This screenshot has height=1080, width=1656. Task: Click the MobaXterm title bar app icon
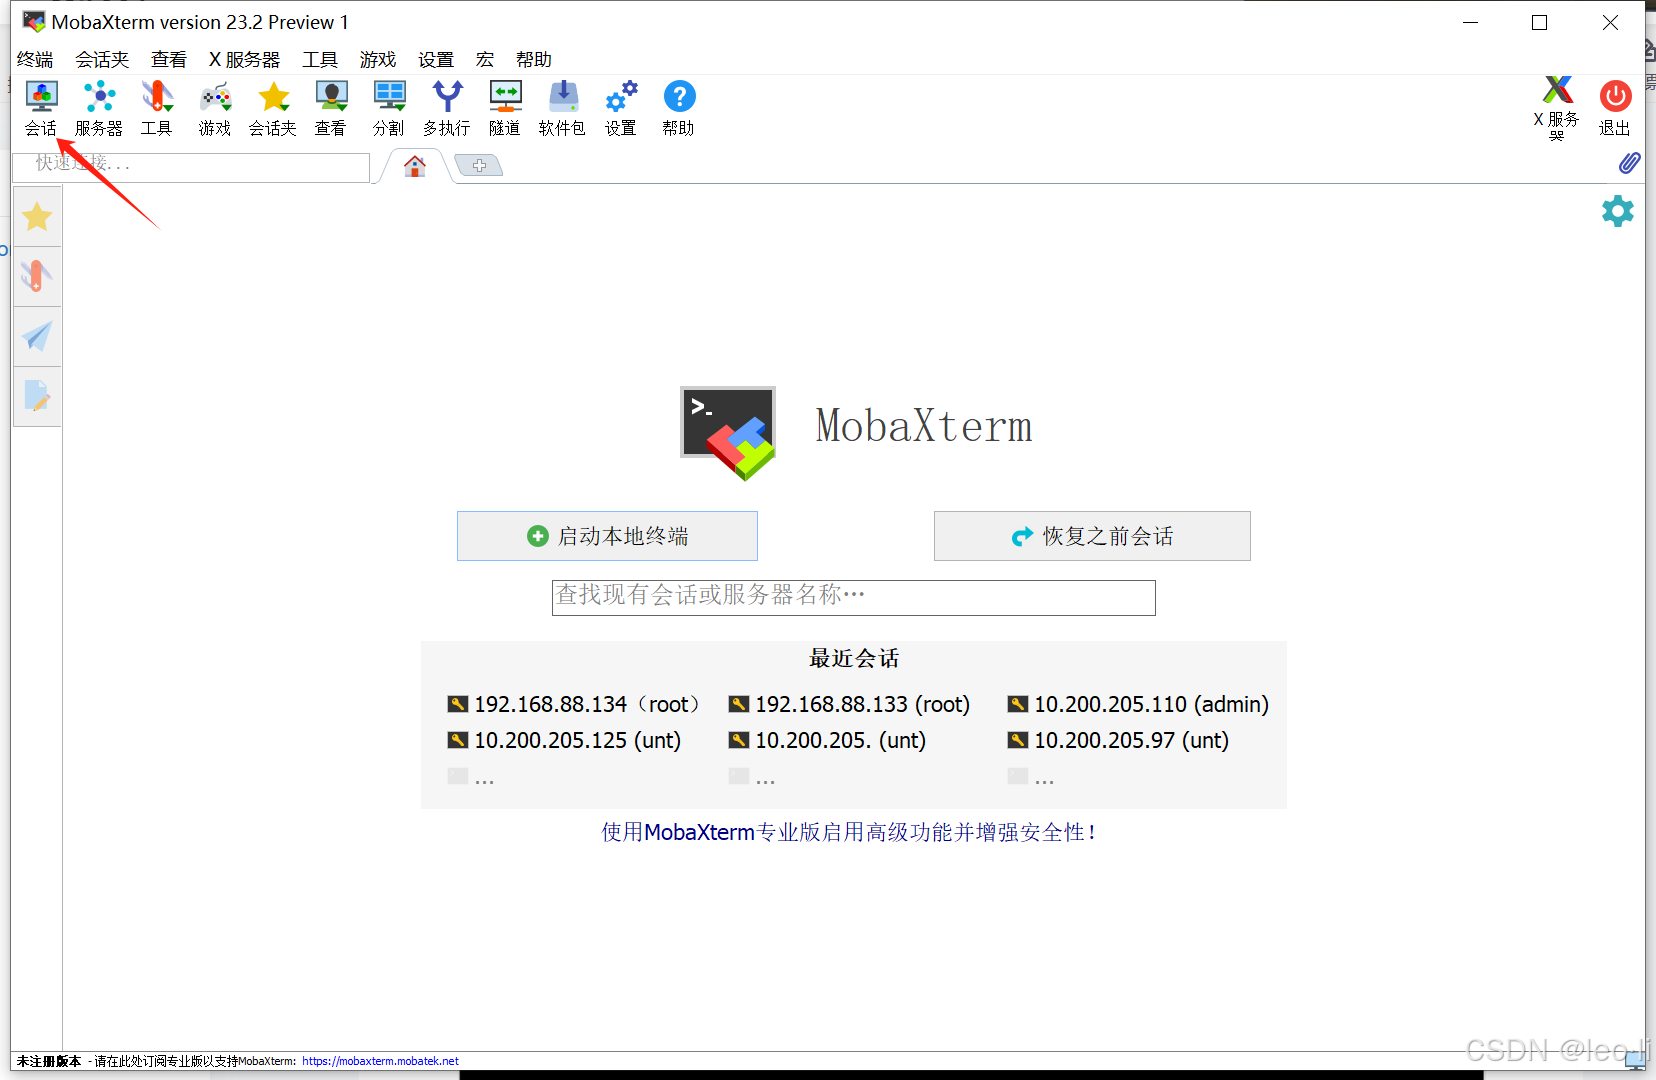34,22
